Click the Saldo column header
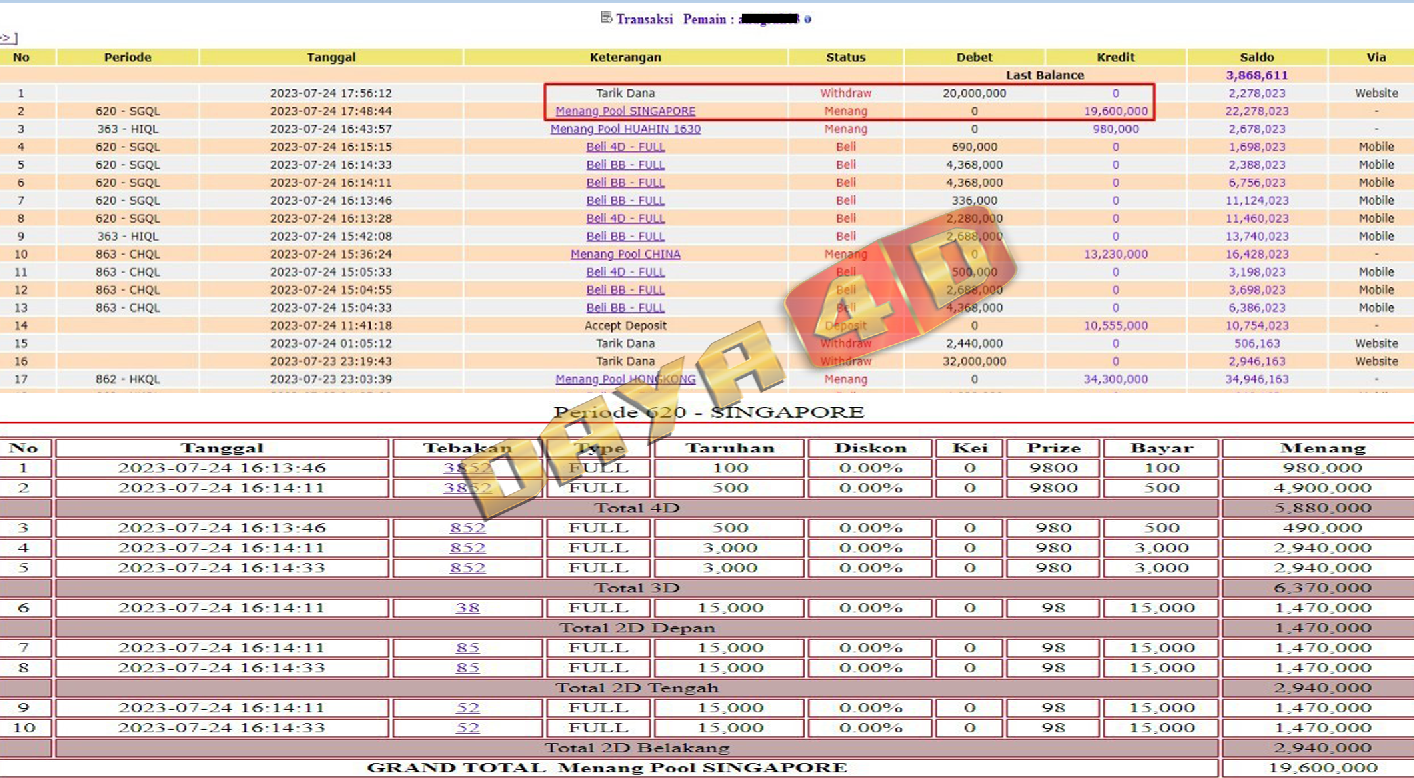Viewport: 1414px width, 778px height. tap(1256, 57)
